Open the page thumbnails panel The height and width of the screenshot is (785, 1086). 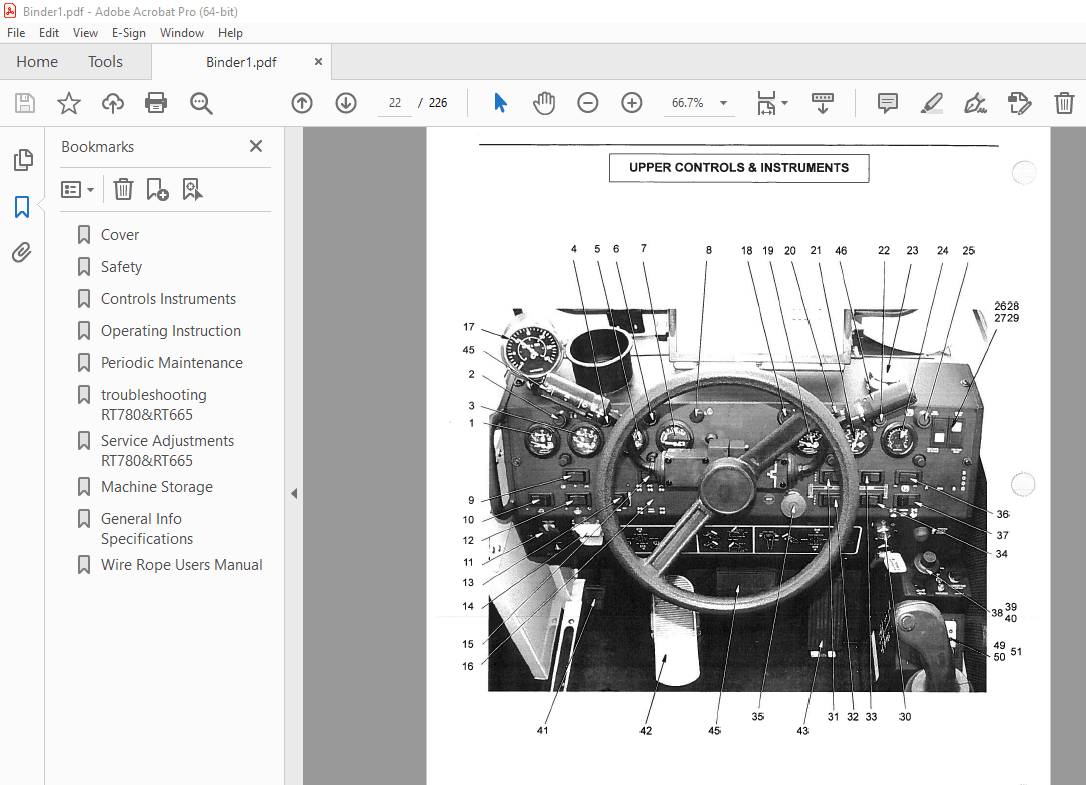[22, 160]
